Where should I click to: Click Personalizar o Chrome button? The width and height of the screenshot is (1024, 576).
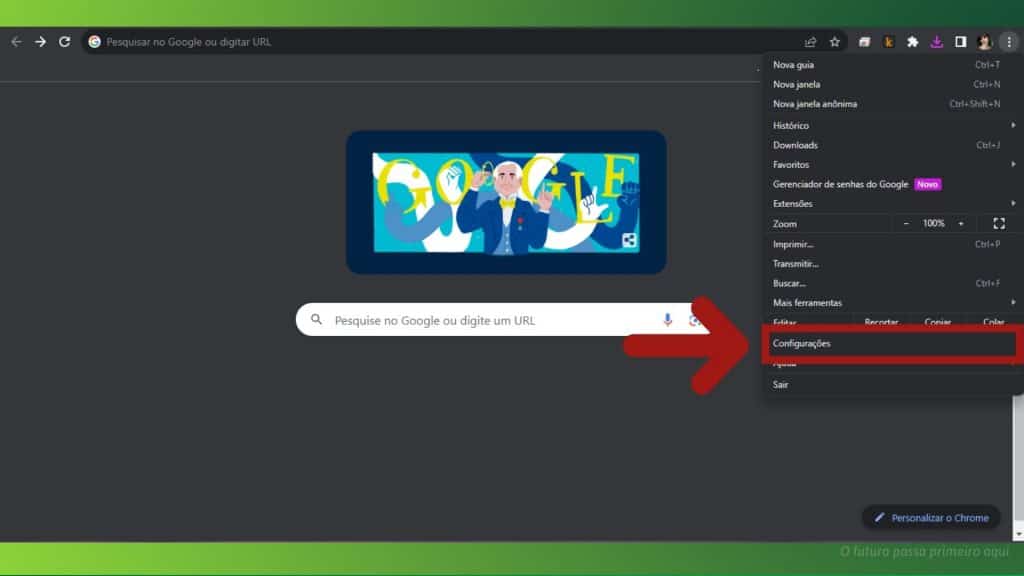click(931, 518)
